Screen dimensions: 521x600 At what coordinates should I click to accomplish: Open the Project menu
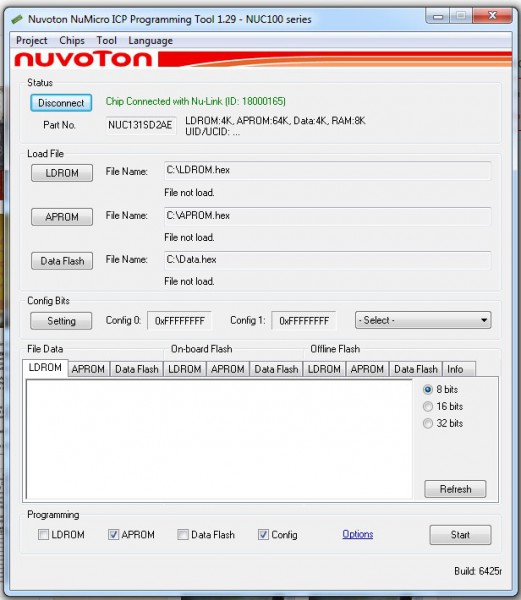(32, 40)
